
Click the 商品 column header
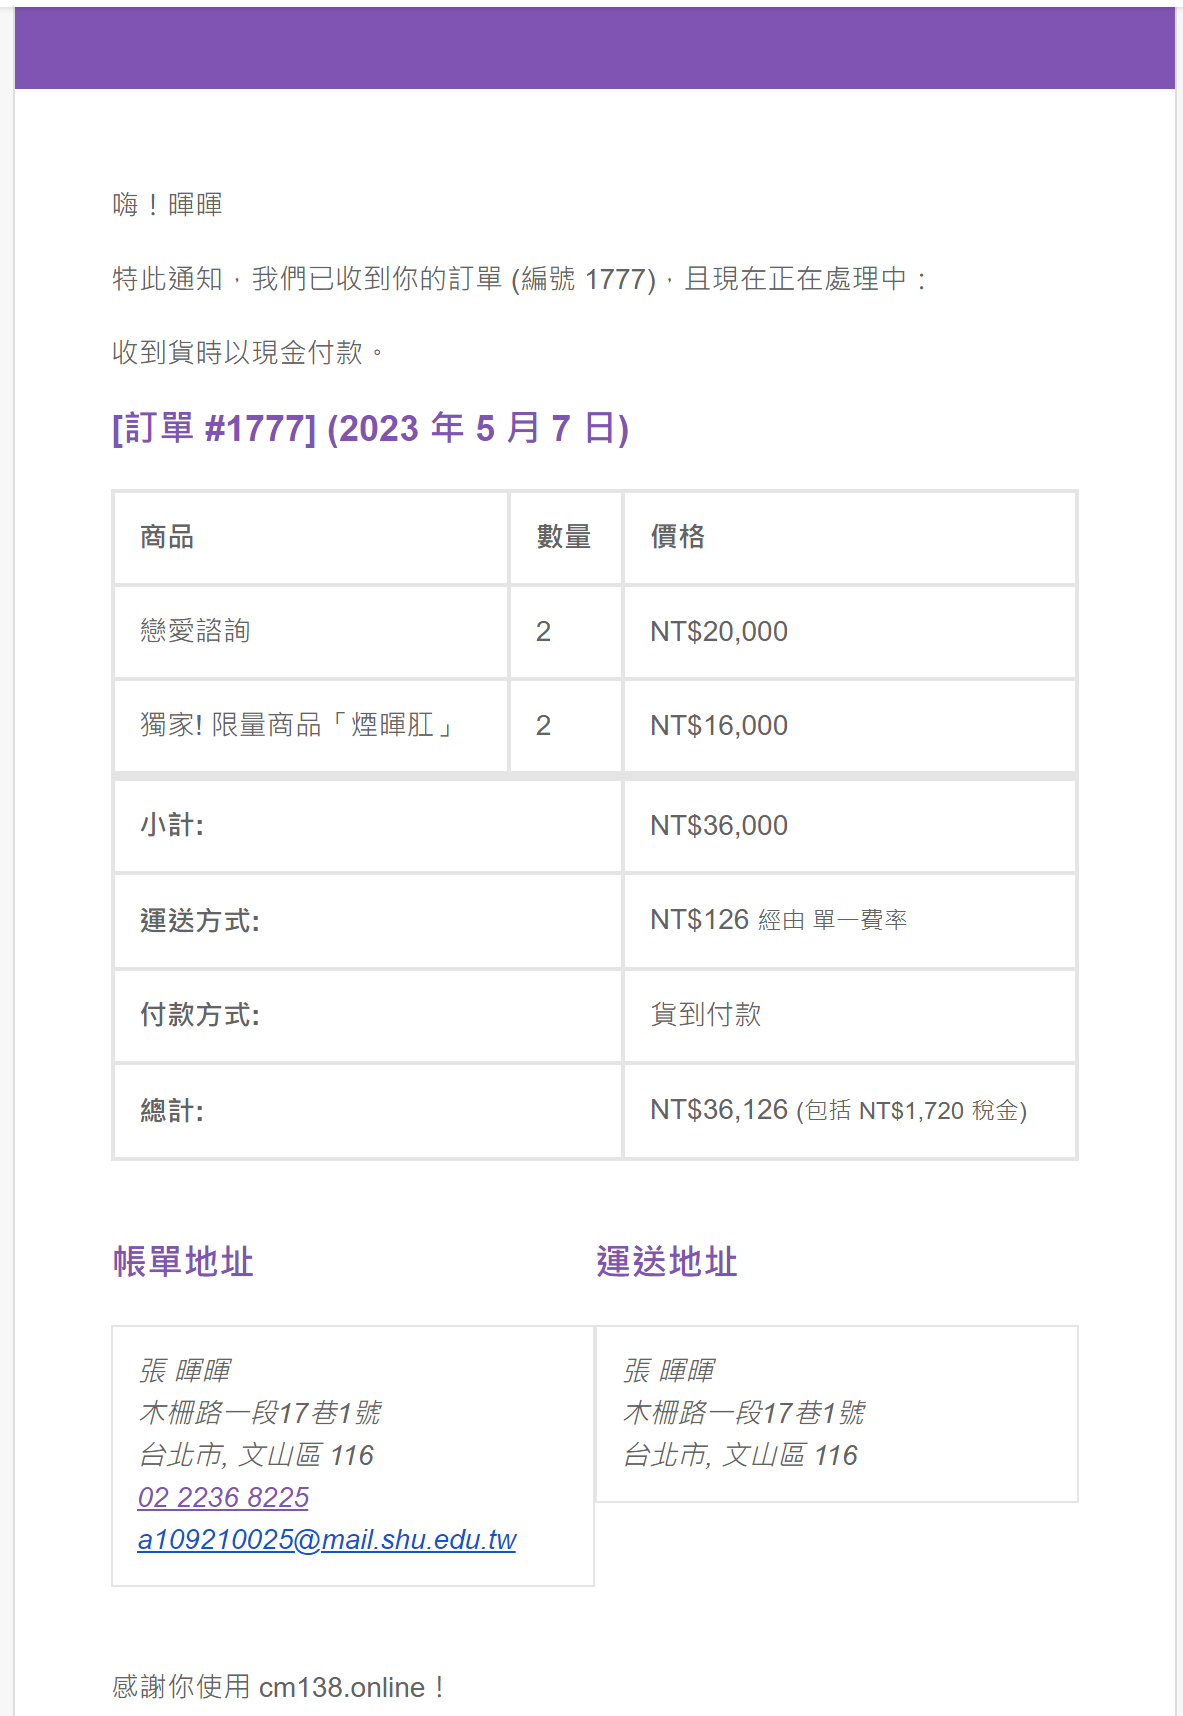[x=167, y=537]
